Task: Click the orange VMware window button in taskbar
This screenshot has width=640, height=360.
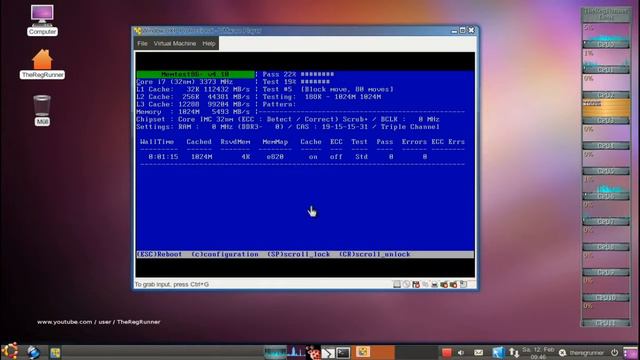Action: coord(373,352)
